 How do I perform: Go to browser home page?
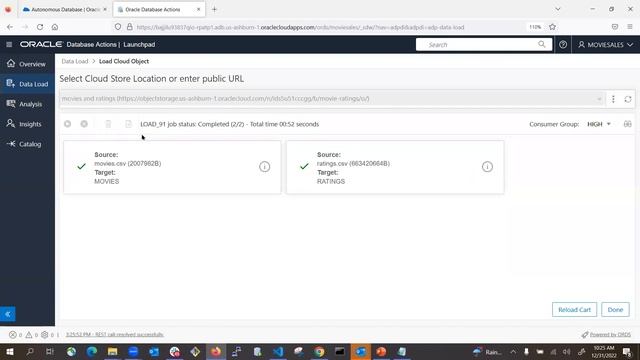(x=55, y=27)
